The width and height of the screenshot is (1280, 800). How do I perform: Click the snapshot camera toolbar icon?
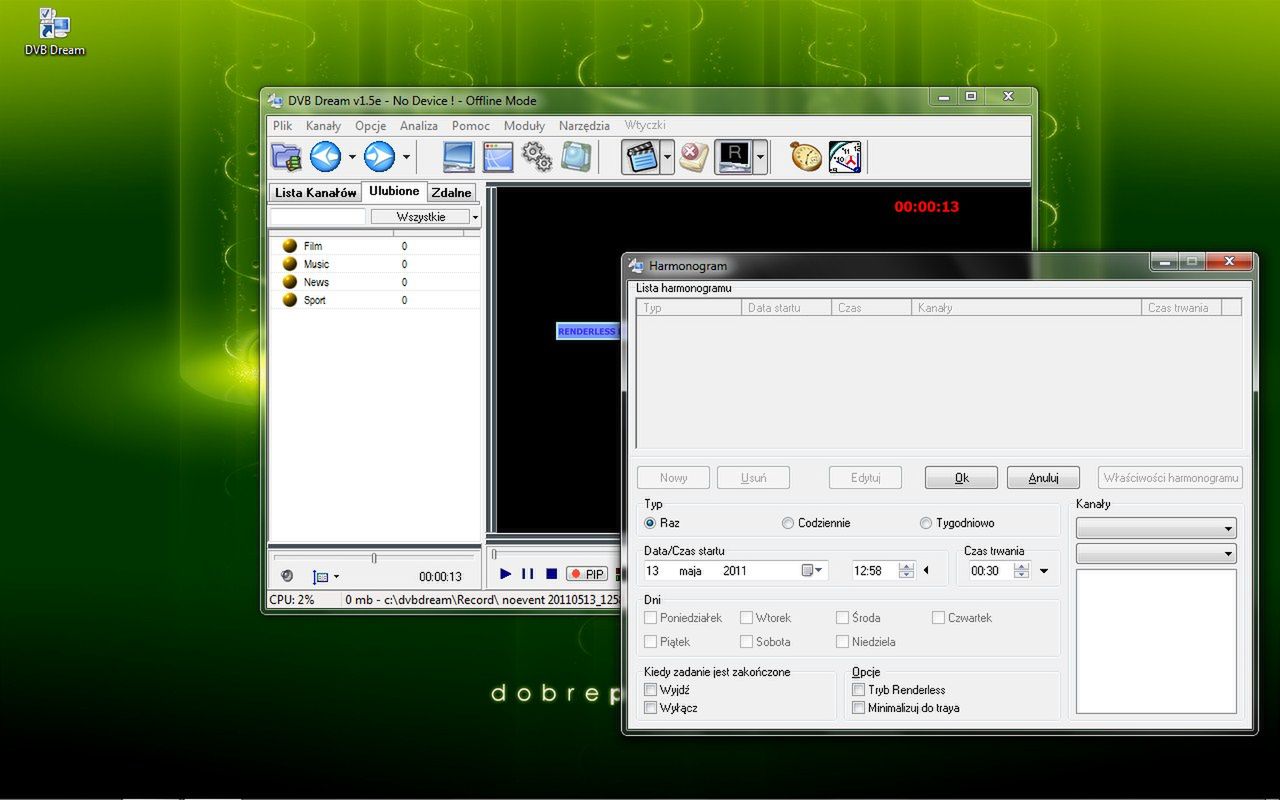click(x=575, y=157)
